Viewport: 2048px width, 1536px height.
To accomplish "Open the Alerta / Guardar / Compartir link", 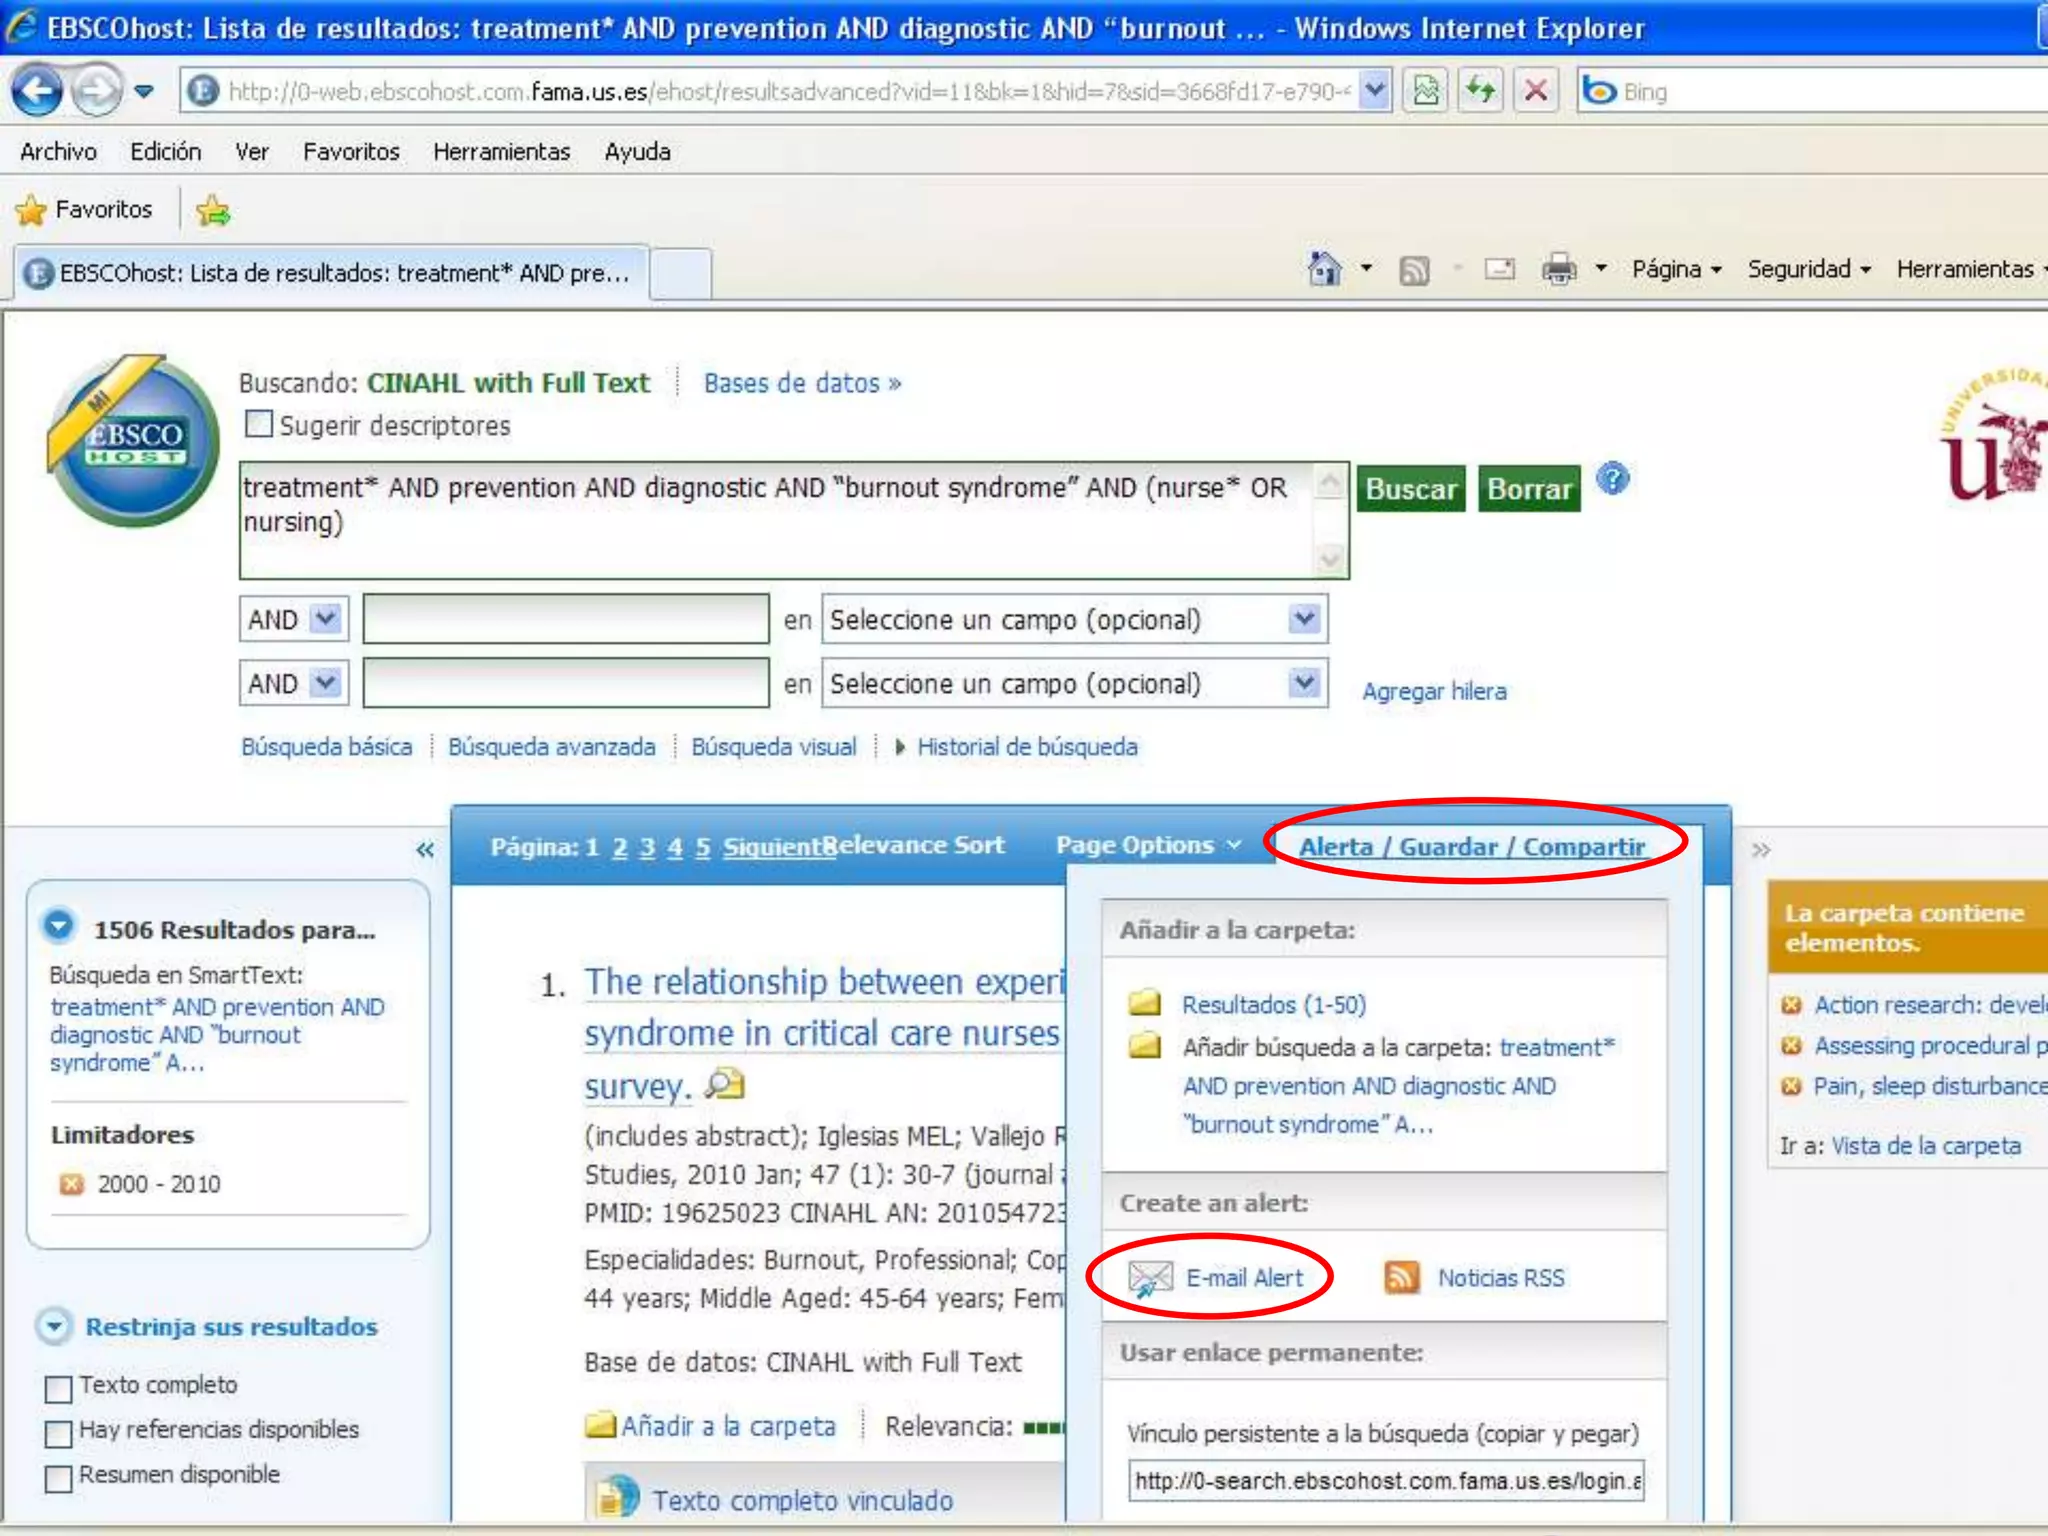I will 1471,847.
